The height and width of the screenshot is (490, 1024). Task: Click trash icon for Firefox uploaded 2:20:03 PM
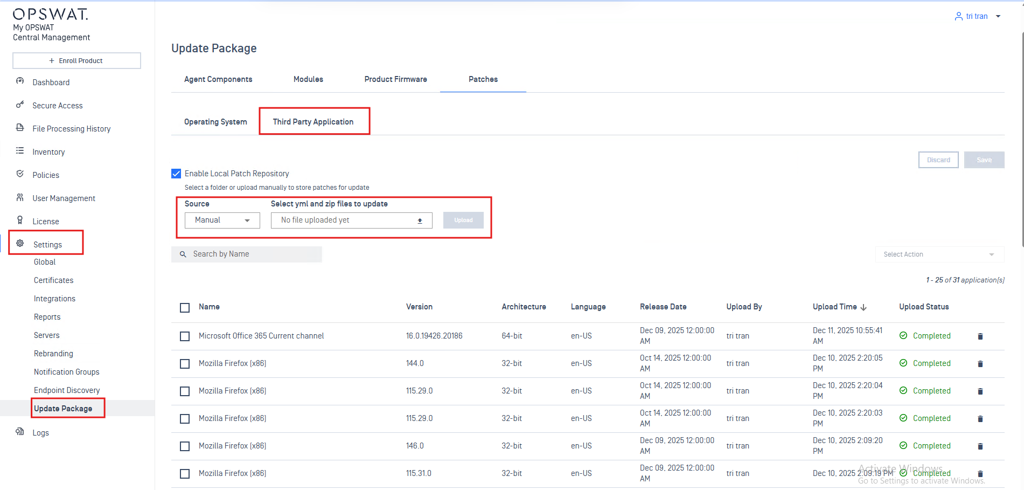tap(980, 419)
